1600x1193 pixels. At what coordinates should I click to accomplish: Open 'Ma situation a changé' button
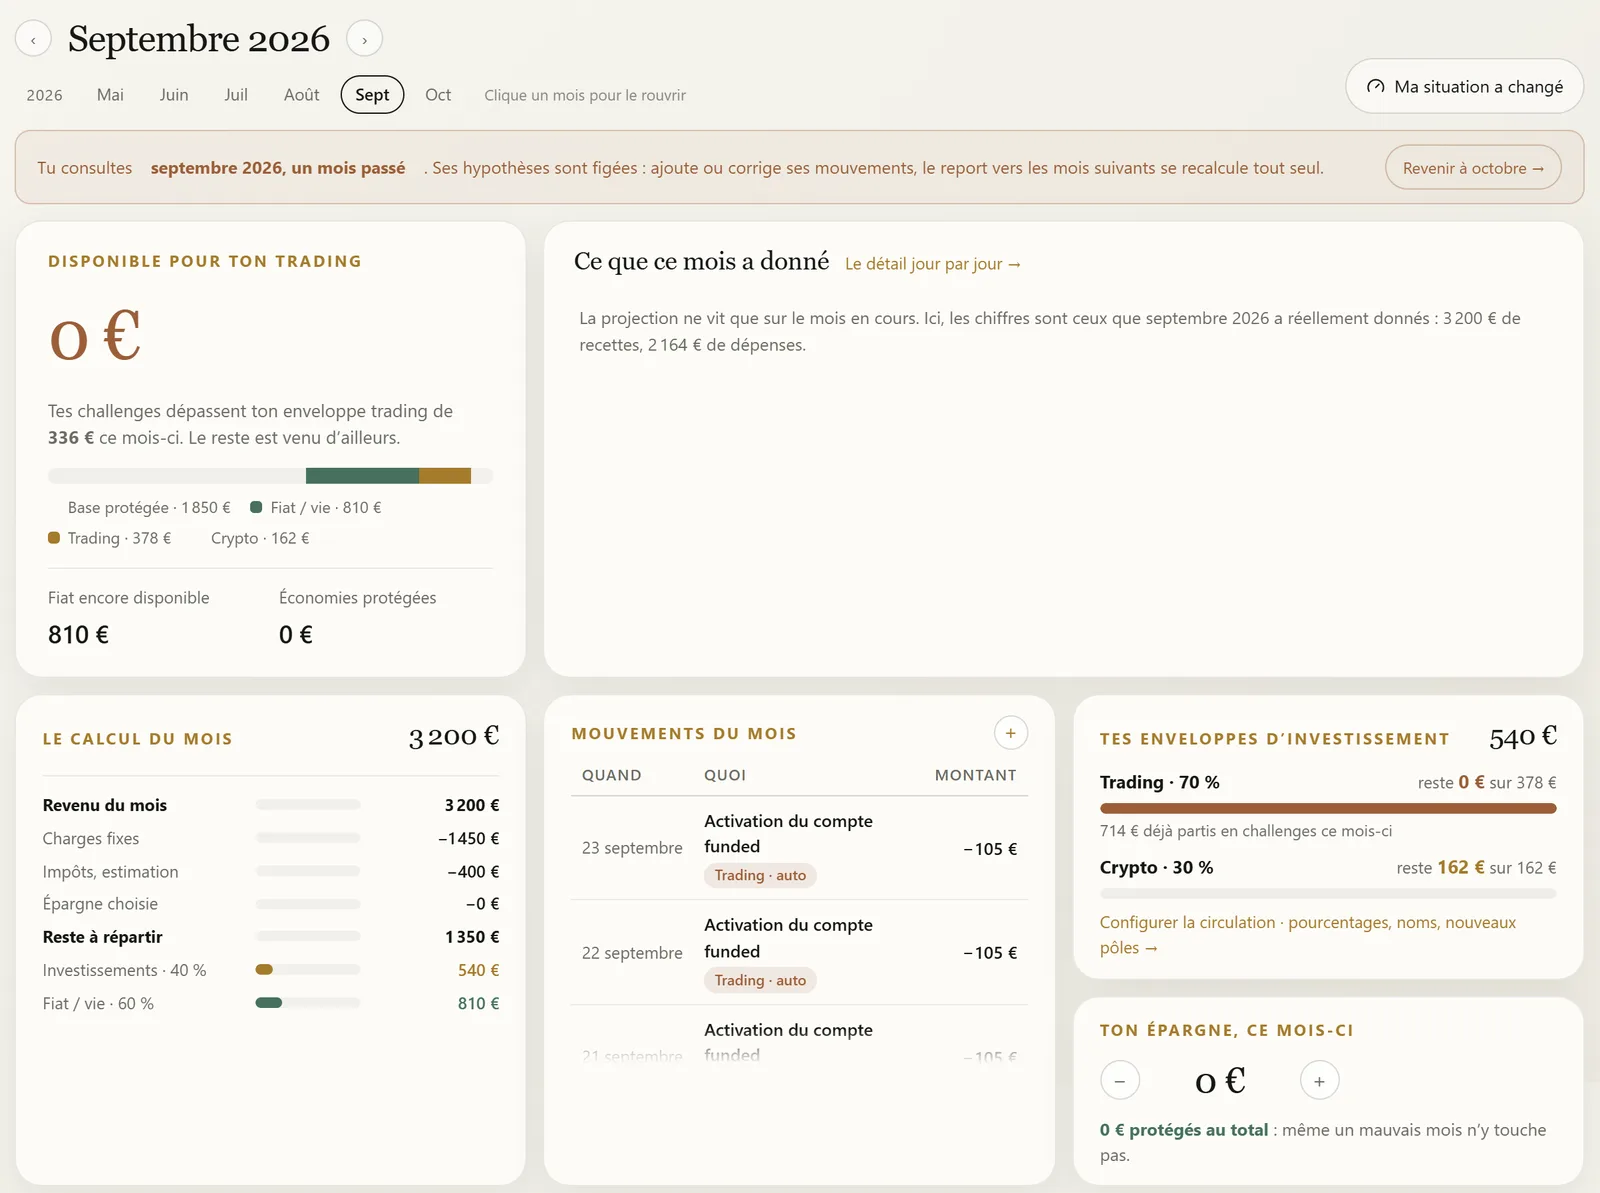1464,86
